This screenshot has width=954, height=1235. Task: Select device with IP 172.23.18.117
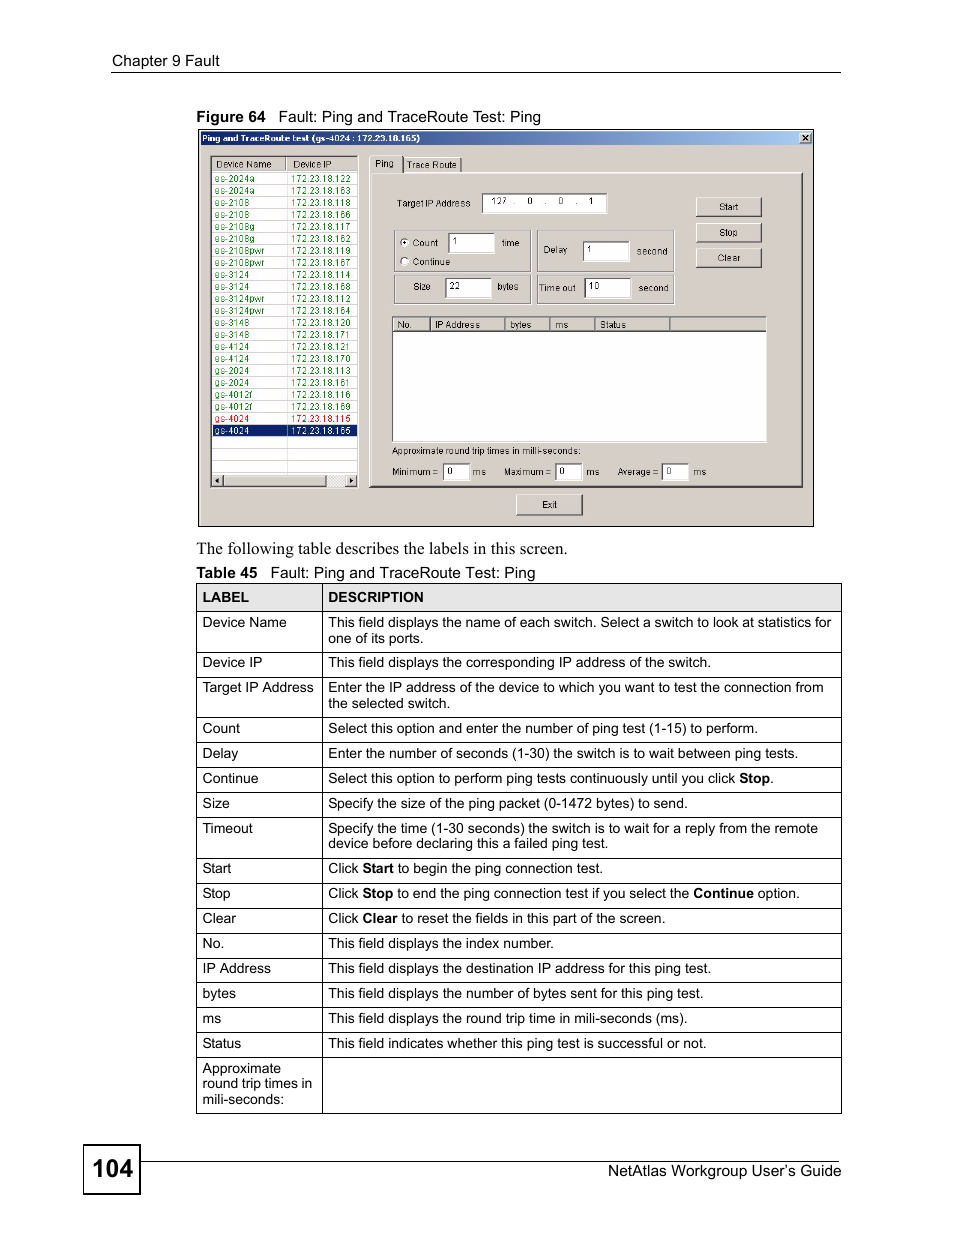(x=322, y=227)
